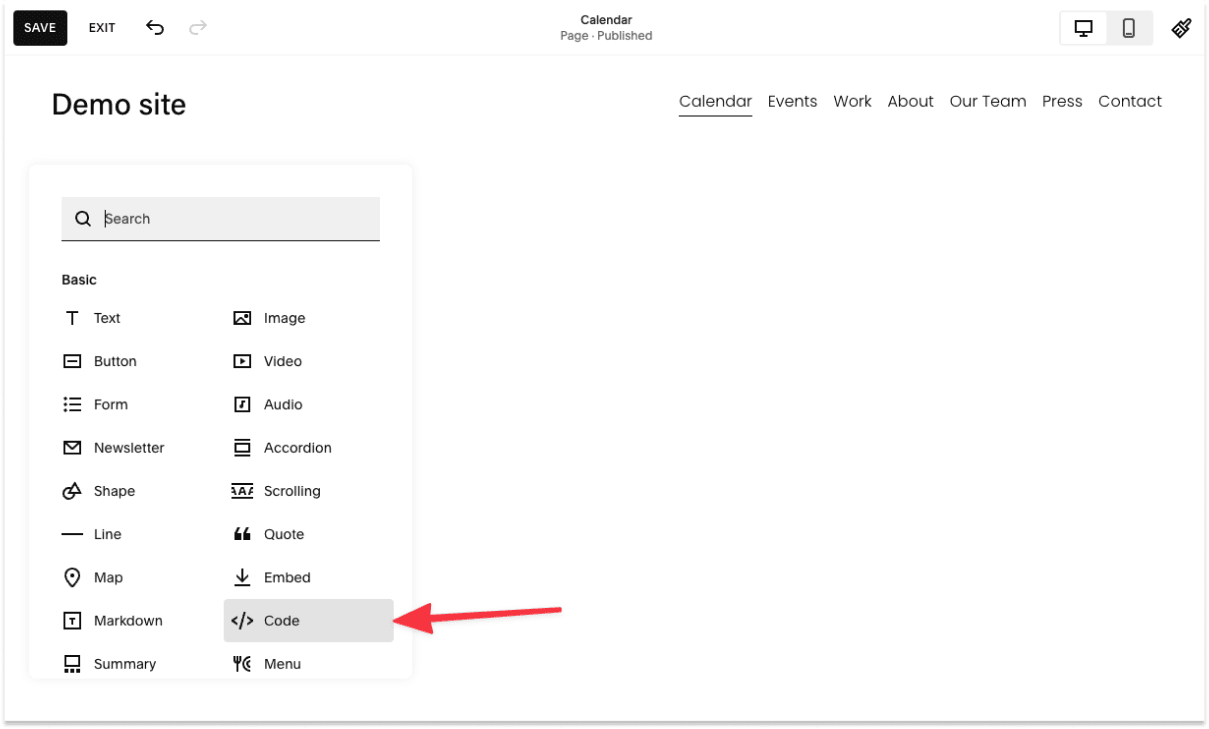Open the Events page tab
The image size is (1209, 729).
792,101
